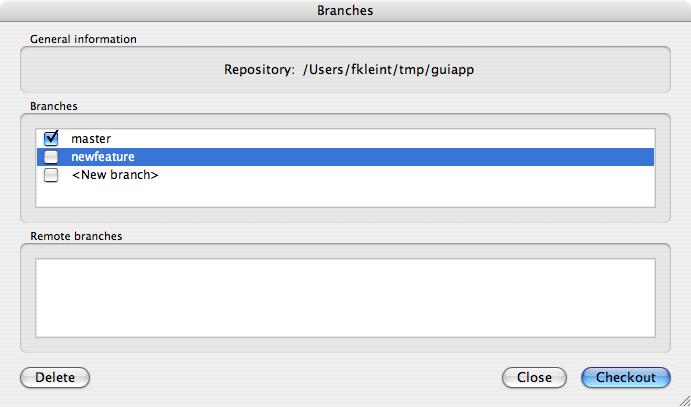The image size is (691, 407).
Task: Click the blue highlight right of newfeature
Action: click(400, 157)
